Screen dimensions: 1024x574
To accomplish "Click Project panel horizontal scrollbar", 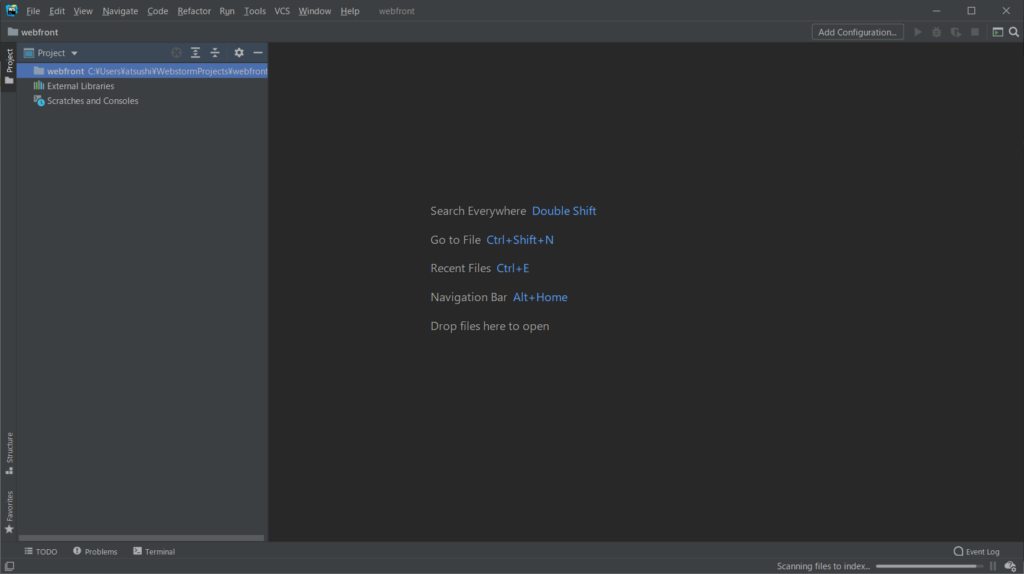I will point(141,538).
